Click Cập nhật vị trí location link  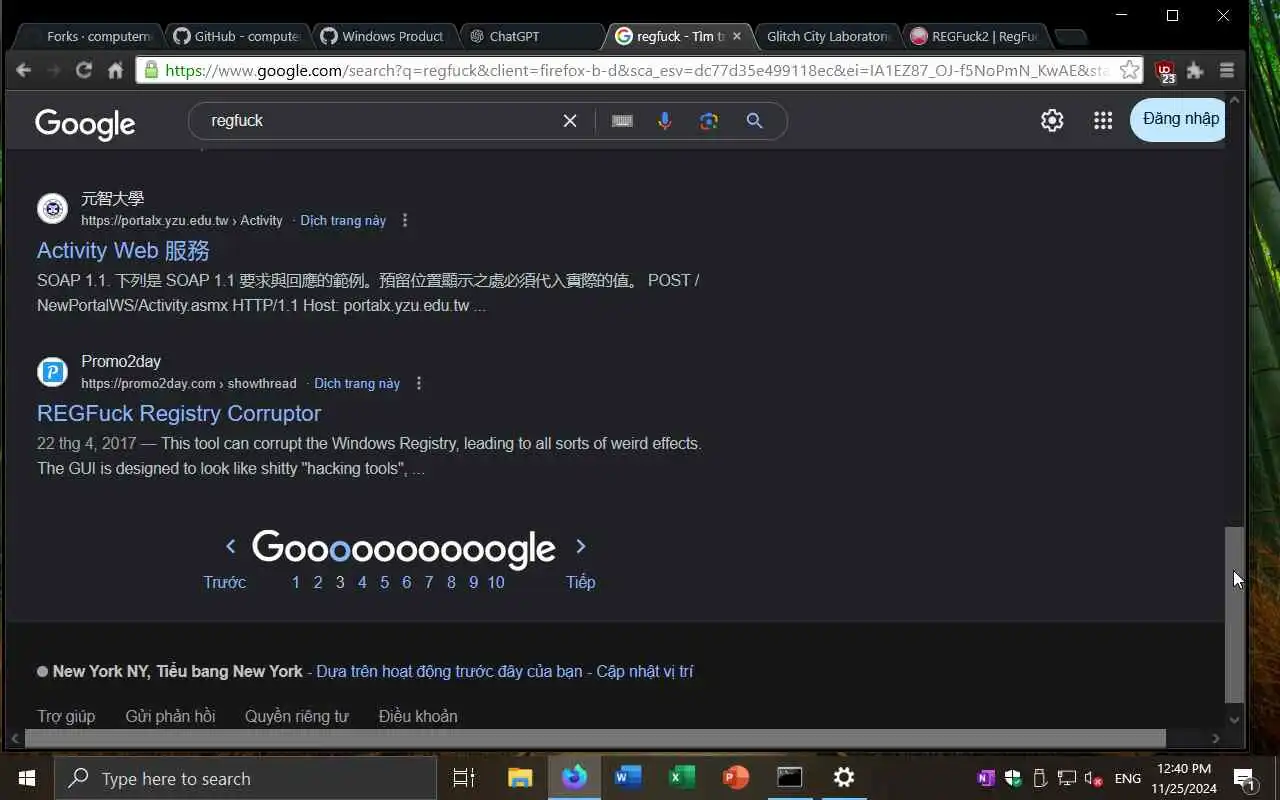tap(645, 671)
